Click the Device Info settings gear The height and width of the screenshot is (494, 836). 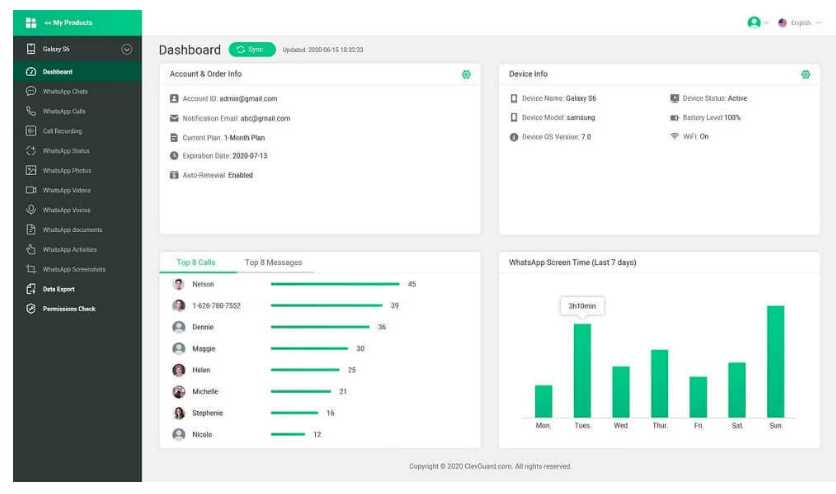click(x=805, y=74)
